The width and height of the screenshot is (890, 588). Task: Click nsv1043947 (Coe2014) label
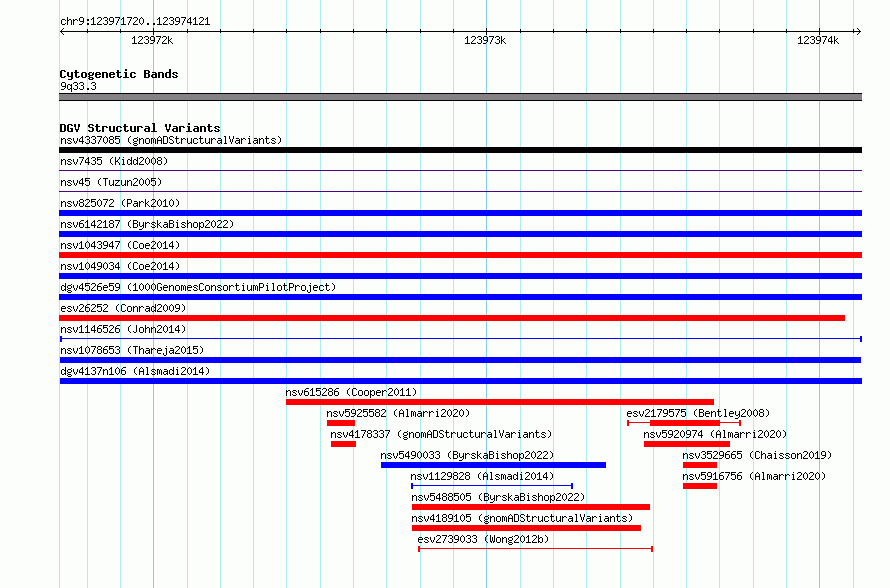(120, 245)
